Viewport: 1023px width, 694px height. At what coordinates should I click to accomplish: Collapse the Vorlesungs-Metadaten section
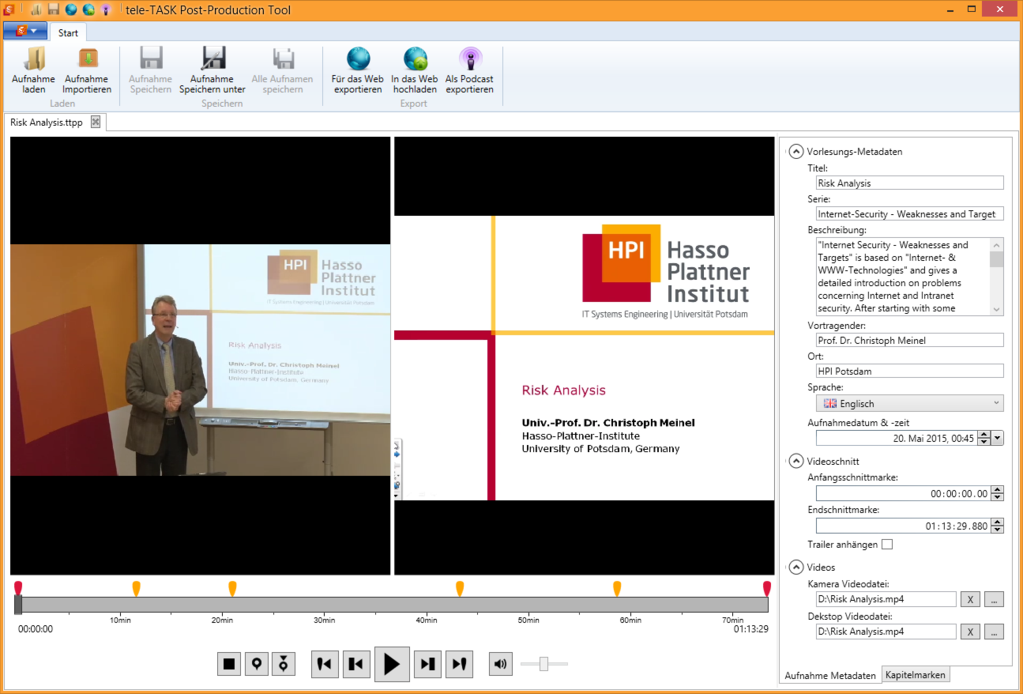tap(796, 152)
